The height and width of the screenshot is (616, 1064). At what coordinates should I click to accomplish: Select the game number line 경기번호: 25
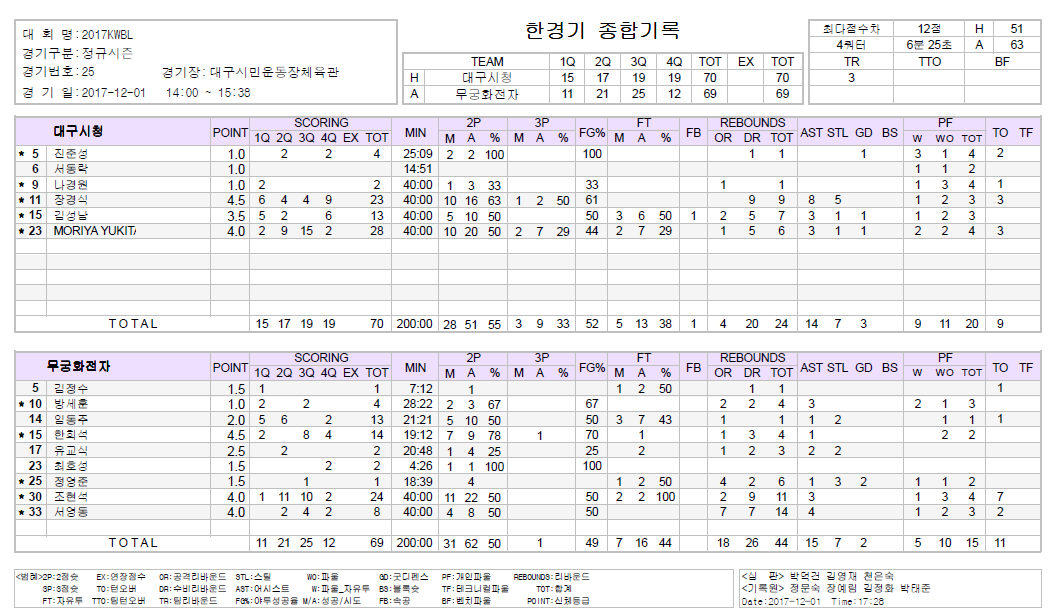pyautogui.click(x=58, y=72)
